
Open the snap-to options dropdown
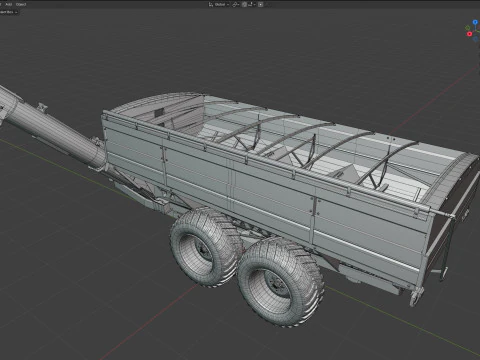[252, 4]
